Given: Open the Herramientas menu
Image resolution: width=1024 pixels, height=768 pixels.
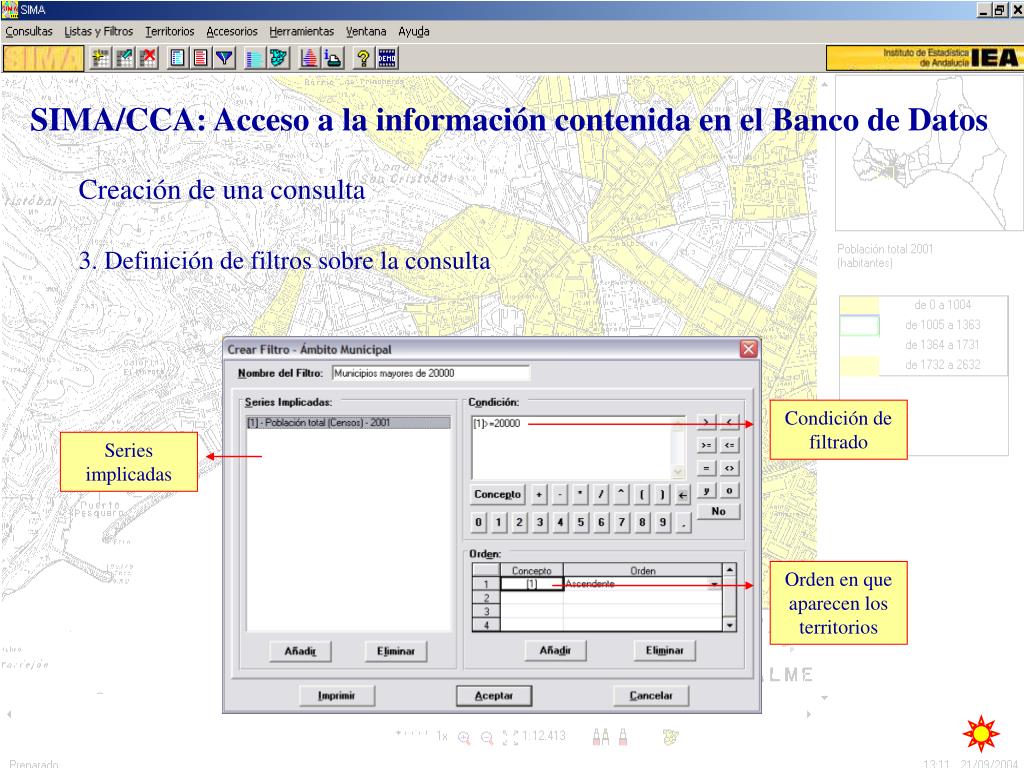Looking at the screenshot, I should (x=302, y=31).
